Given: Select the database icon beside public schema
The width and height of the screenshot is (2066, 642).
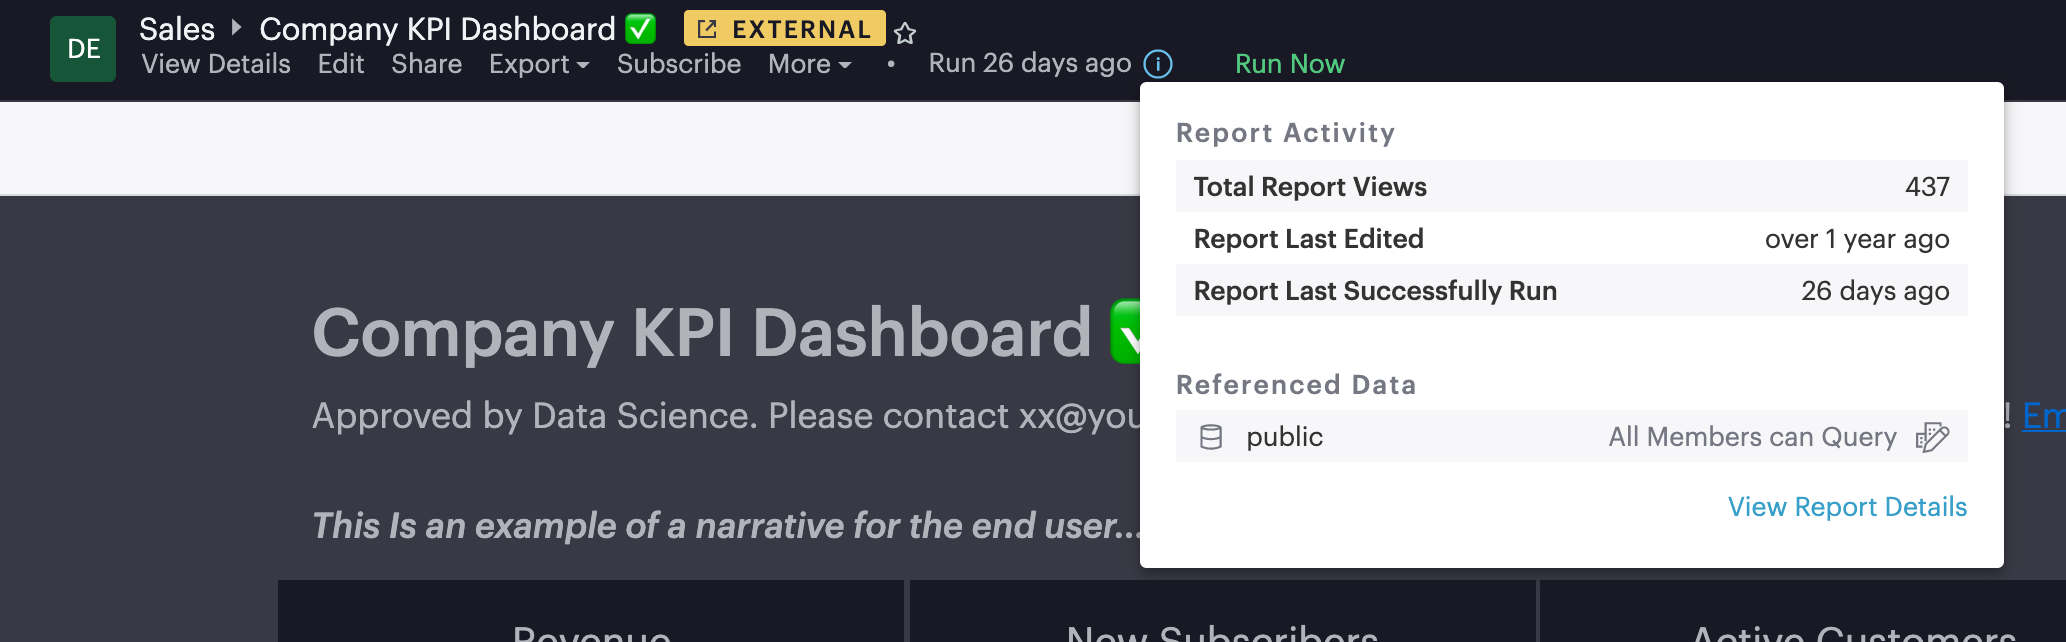Looking at the screenshot, I should tap(1211, 436).
